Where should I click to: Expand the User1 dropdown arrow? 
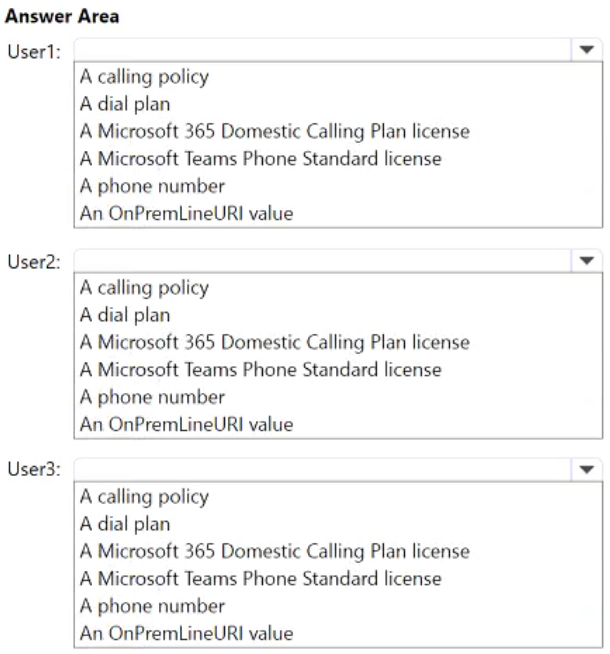pyautogui.click(x=585, y=50)
